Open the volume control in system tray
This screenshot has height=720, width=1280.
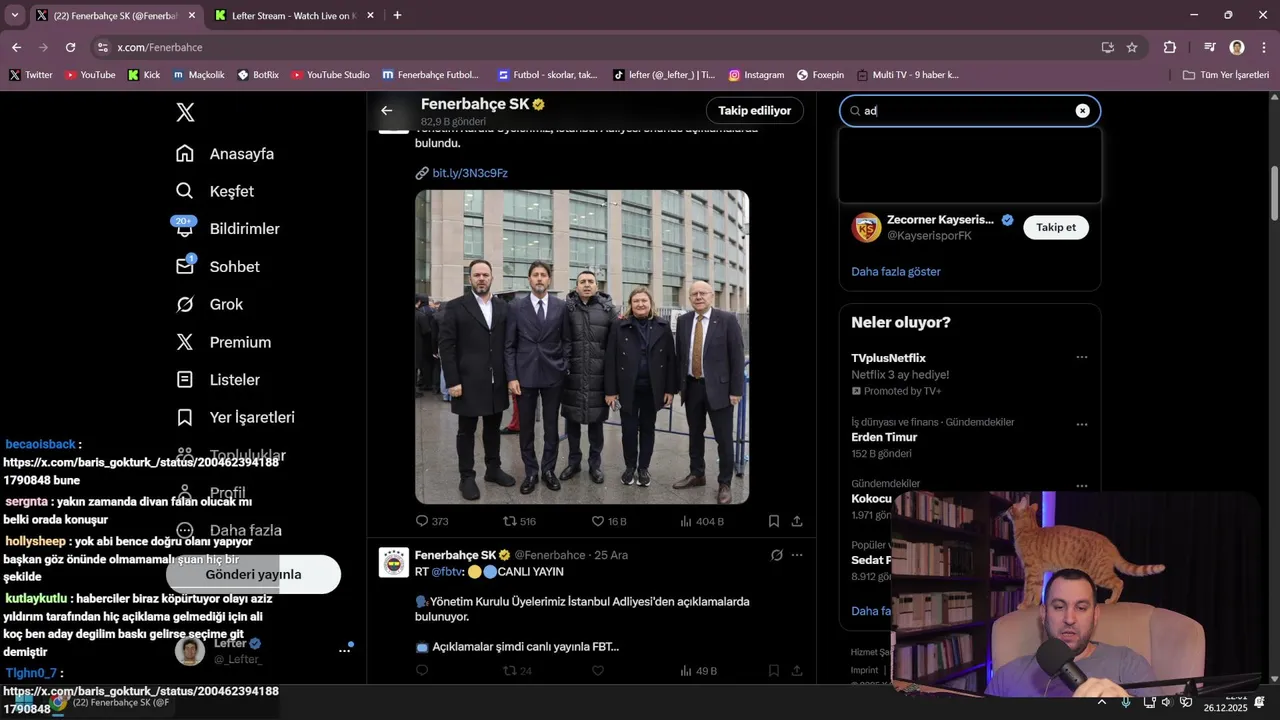tap(1166, 702)
